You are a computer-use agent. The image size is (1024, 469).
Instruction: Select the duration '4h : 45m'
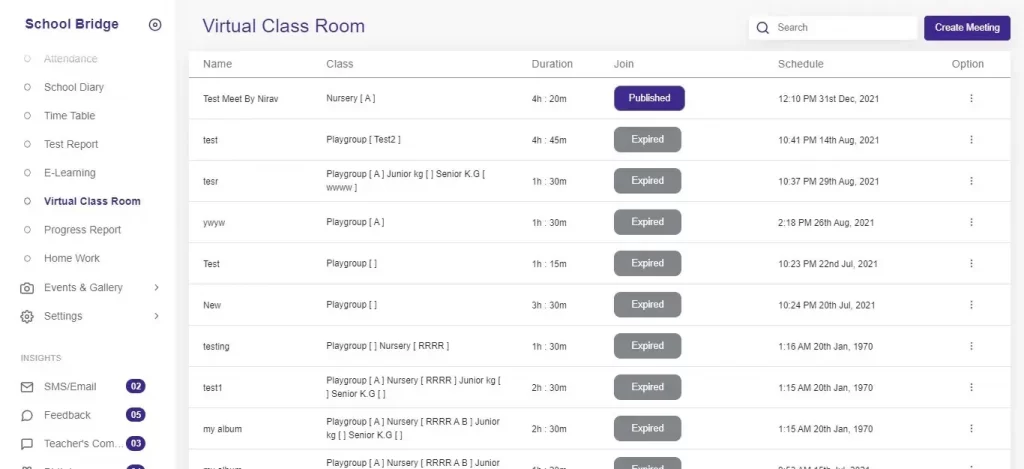(549, 140)
